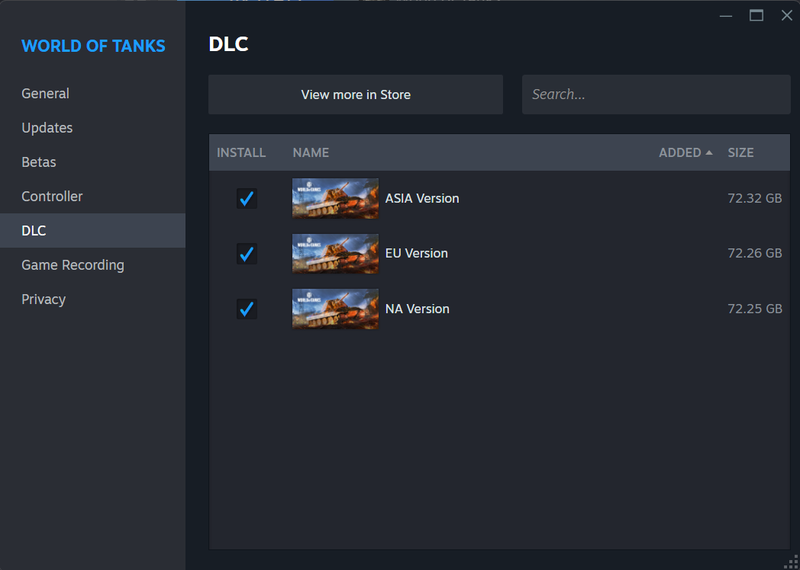800x570 pixels.
Task: Click the 72.26 GB size value
Action: click(755, 254)
